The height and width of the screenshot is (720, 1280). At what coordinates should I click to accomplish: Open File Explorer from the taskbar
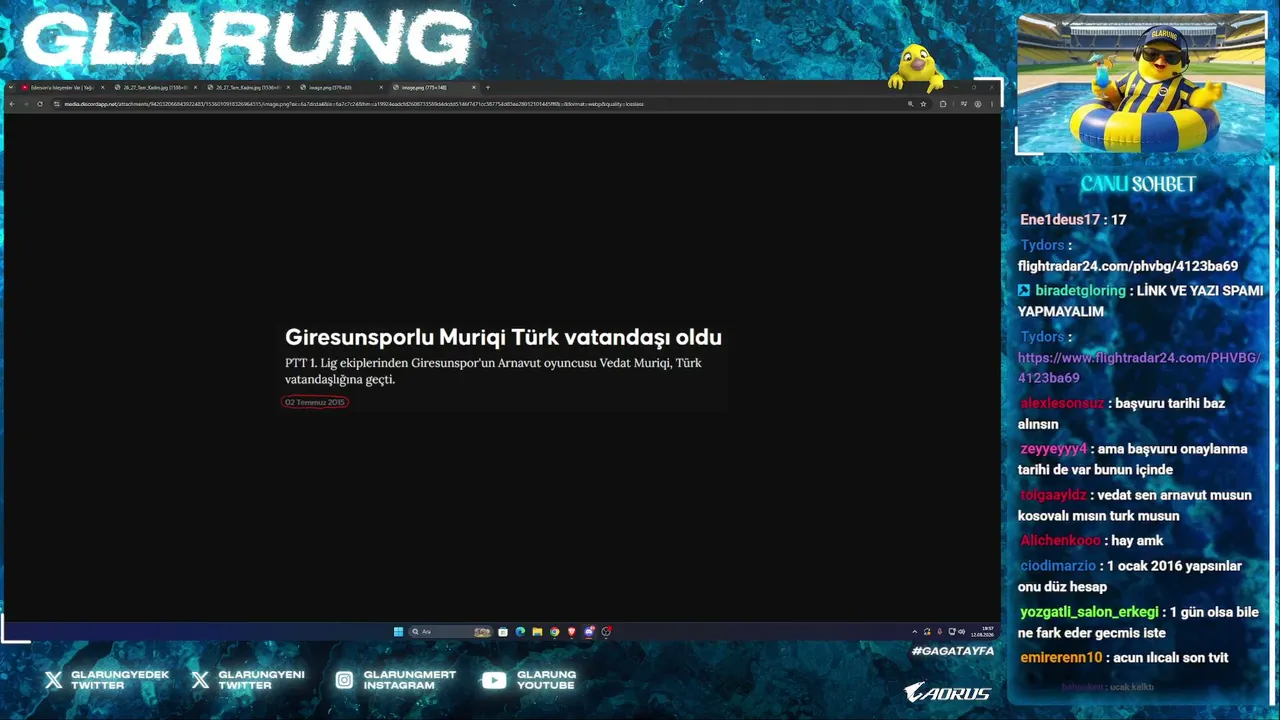537,632
